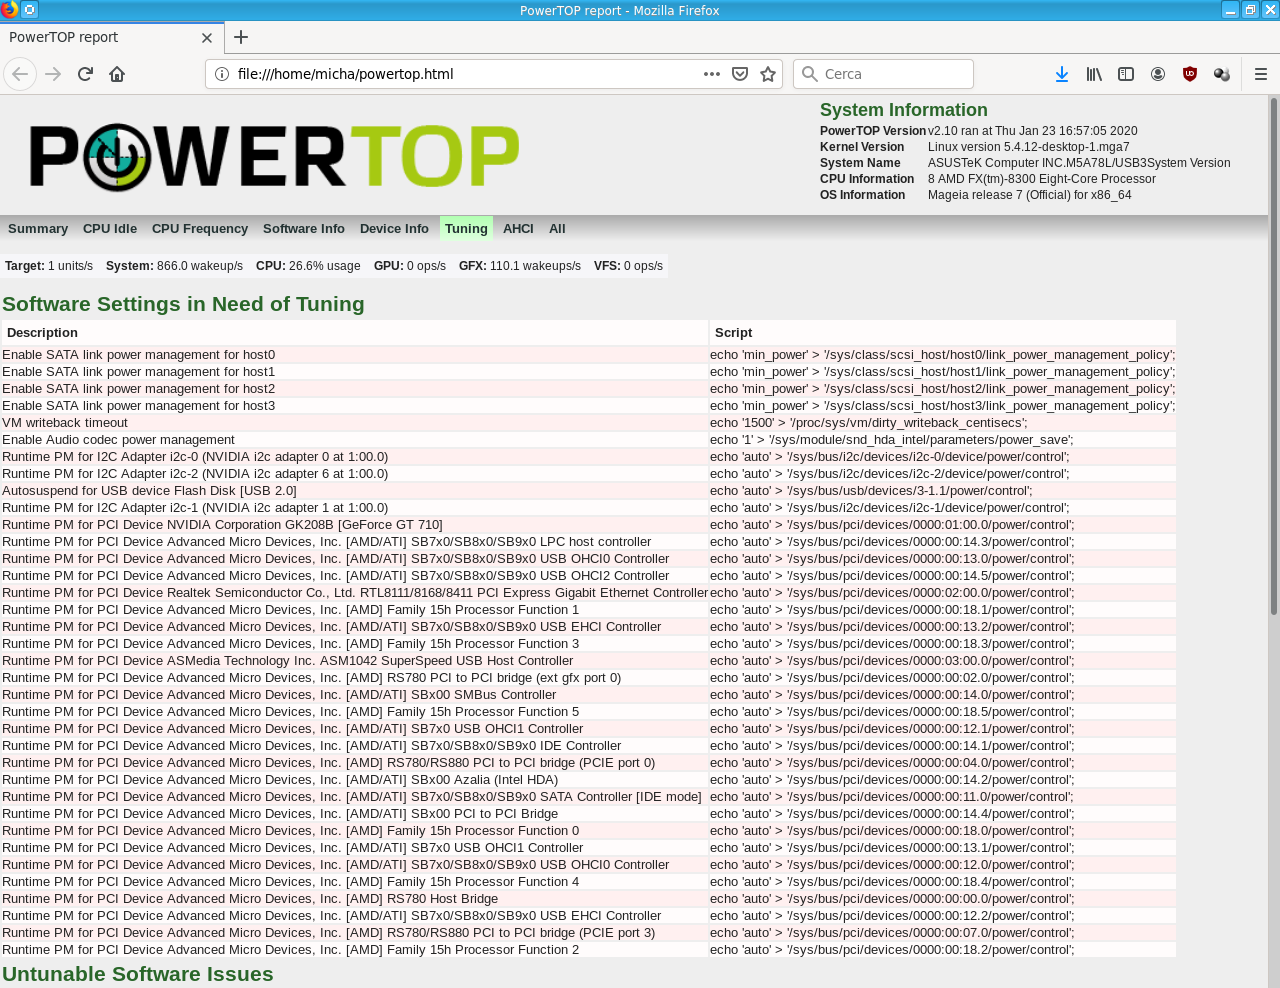The image size is (1280, 988).
Task: Open the Firefox hamburger menu
Action: [1261, 74]
